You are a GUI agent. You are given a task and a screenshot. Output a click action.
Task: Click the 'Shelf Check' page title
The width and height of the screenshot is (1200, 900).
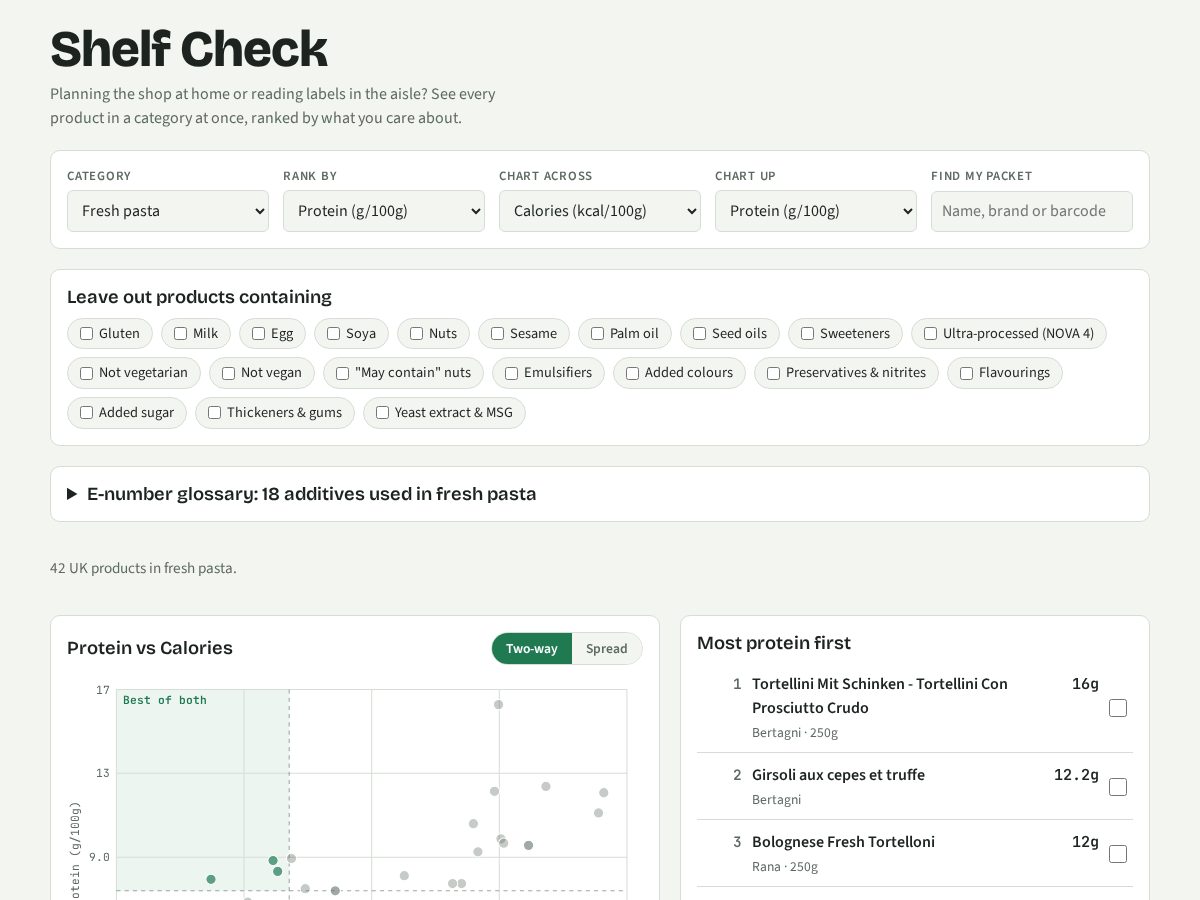[x=189, y=48]
